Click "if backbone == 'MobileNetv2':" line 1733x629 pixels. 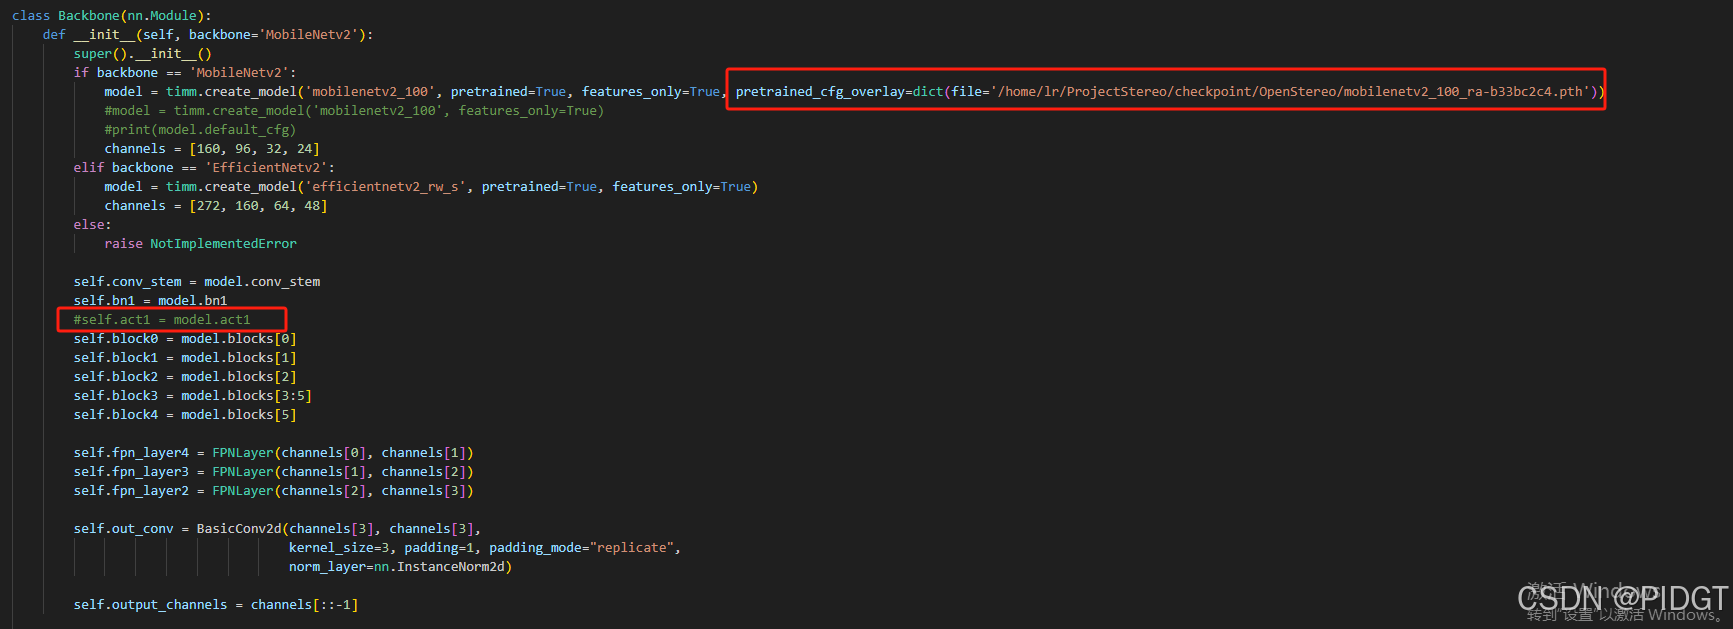(x=185, y=72)
